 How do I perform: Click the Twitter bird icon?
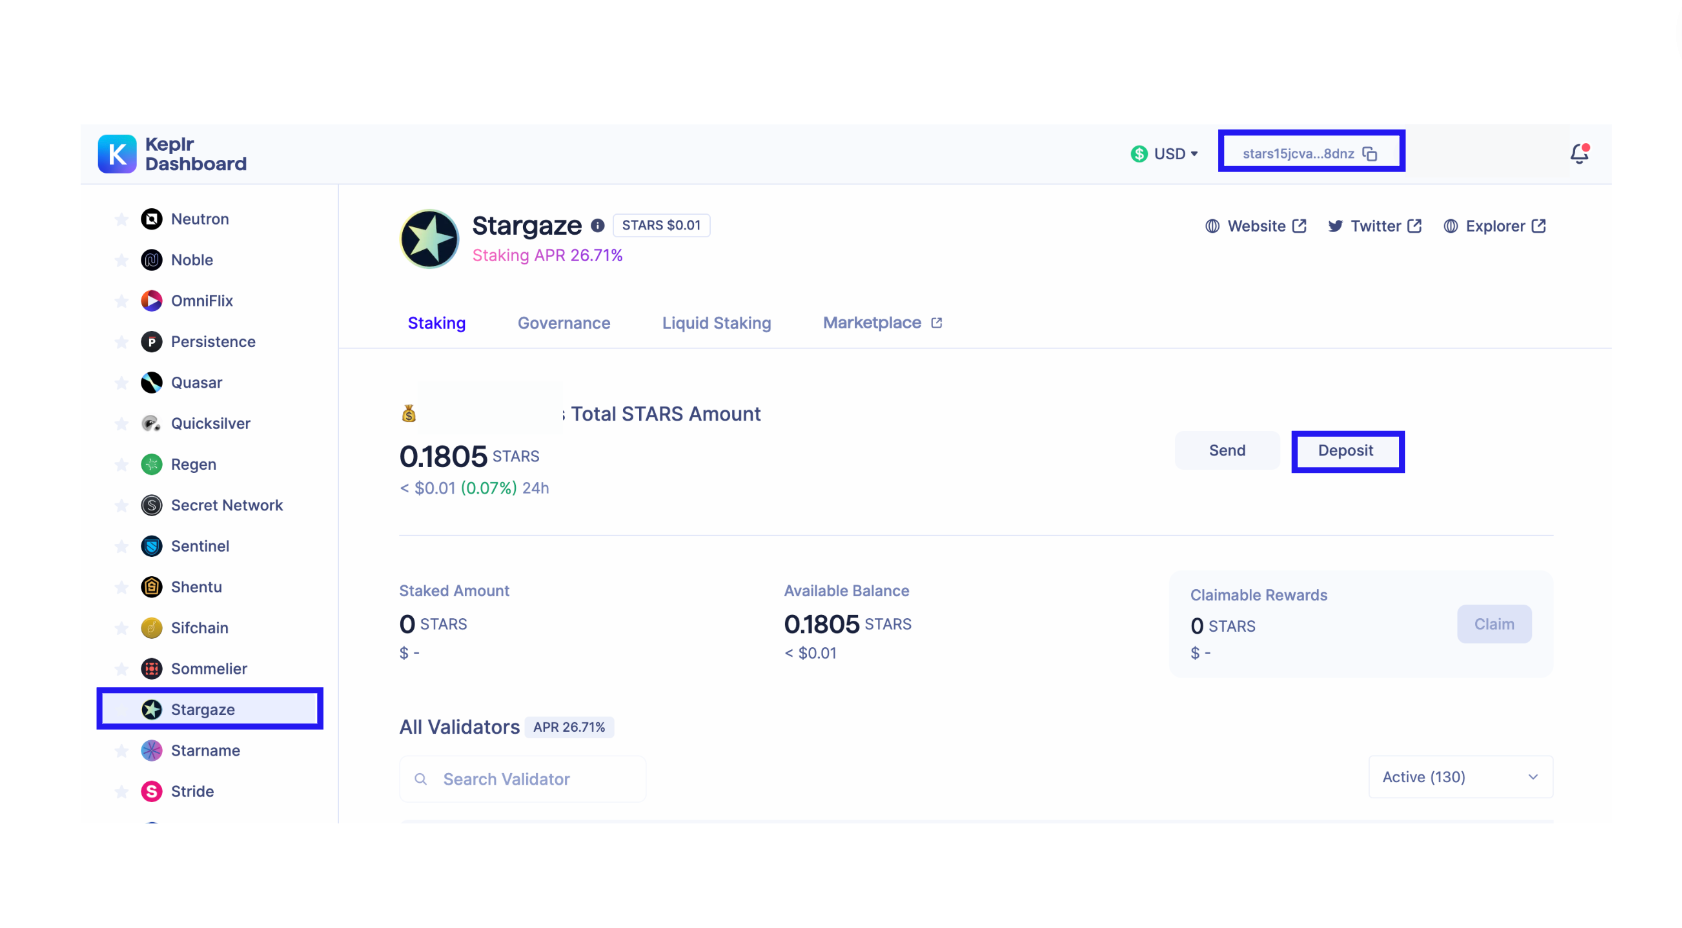(x=1335, y=226)
